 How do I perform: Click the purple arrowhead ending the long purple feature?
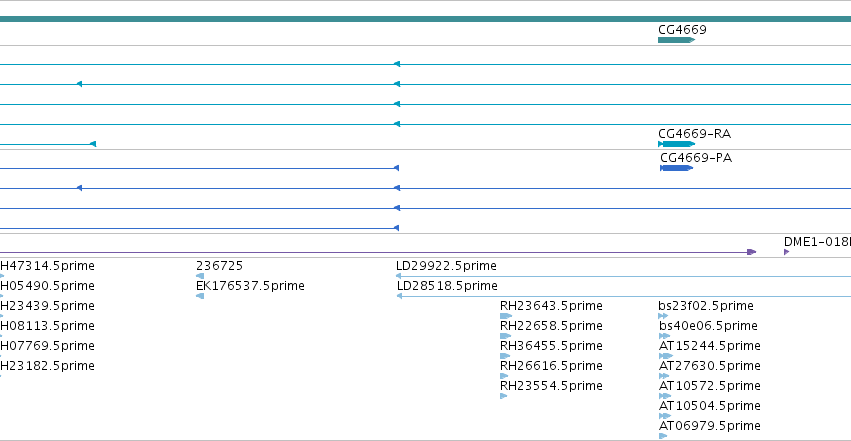pos(752,252)
